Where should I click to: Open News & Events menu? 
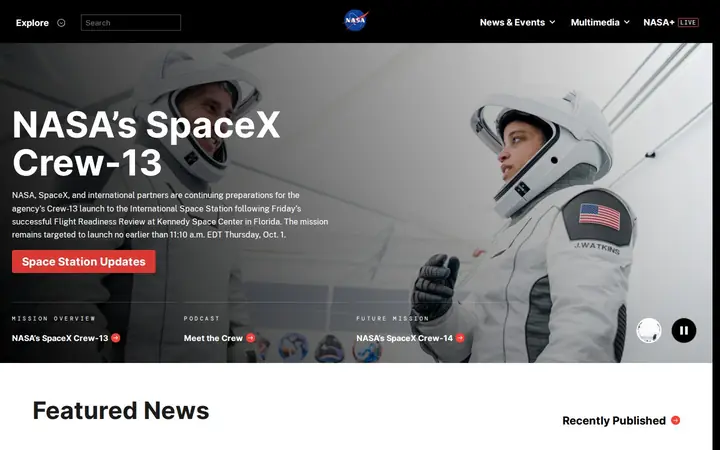[x=512, y=22]
